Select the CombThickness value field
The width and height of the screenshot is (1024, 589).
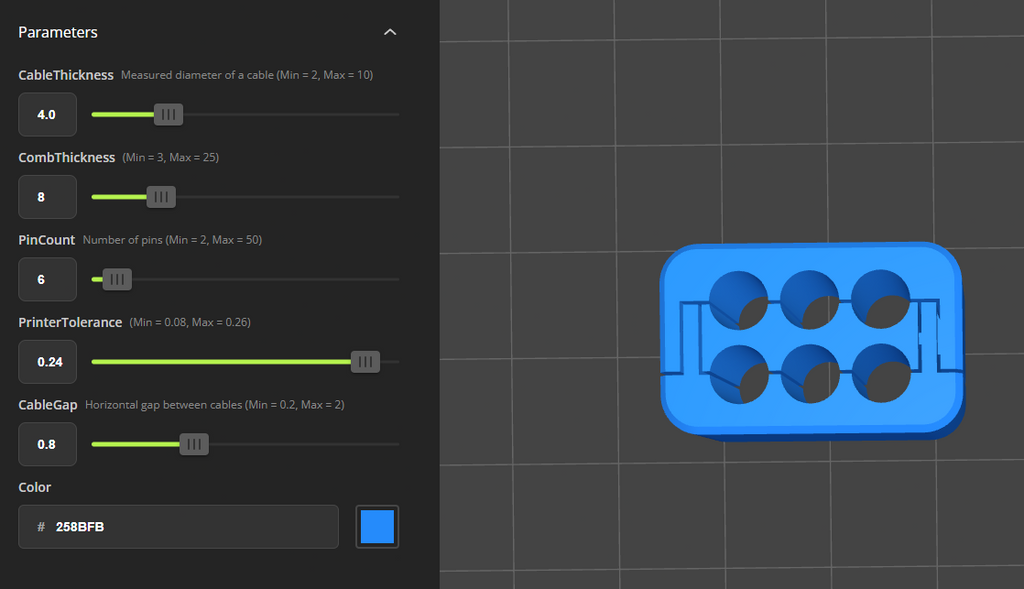(x=47, y=197)
